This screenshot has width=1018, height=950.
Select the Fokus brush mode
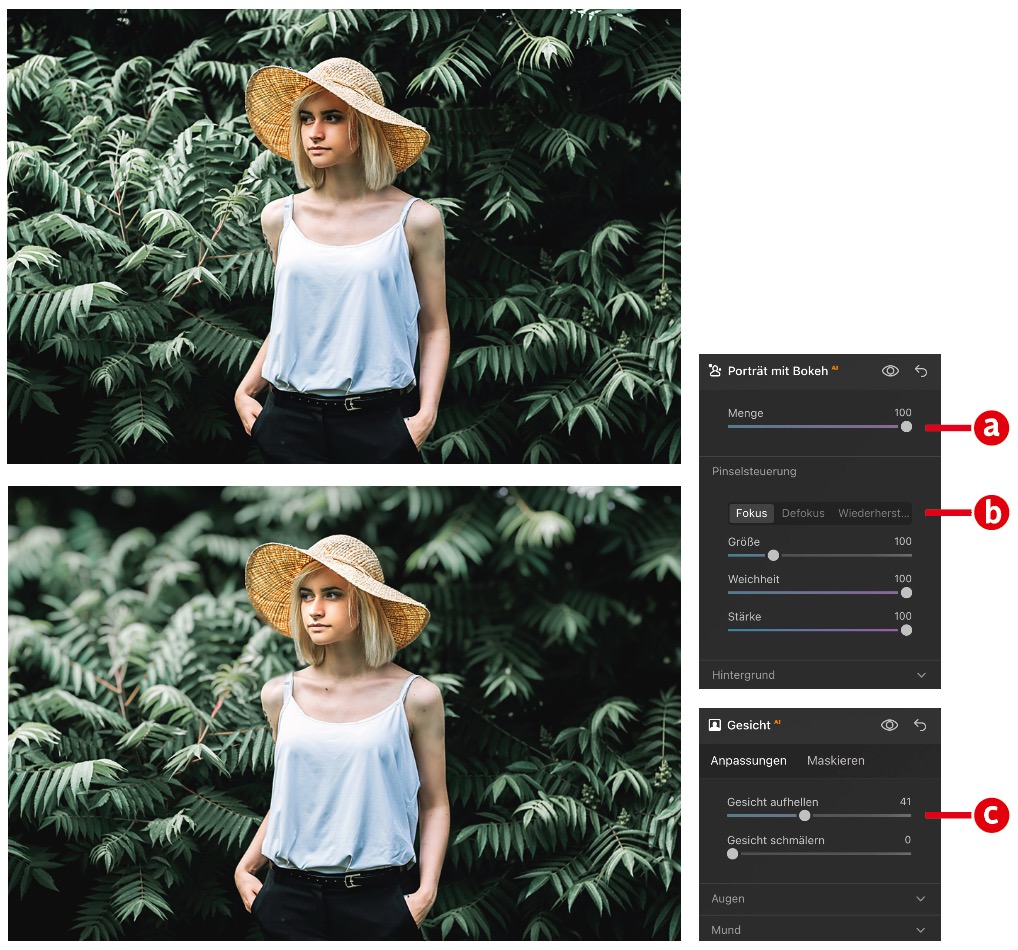pos(751,513)
